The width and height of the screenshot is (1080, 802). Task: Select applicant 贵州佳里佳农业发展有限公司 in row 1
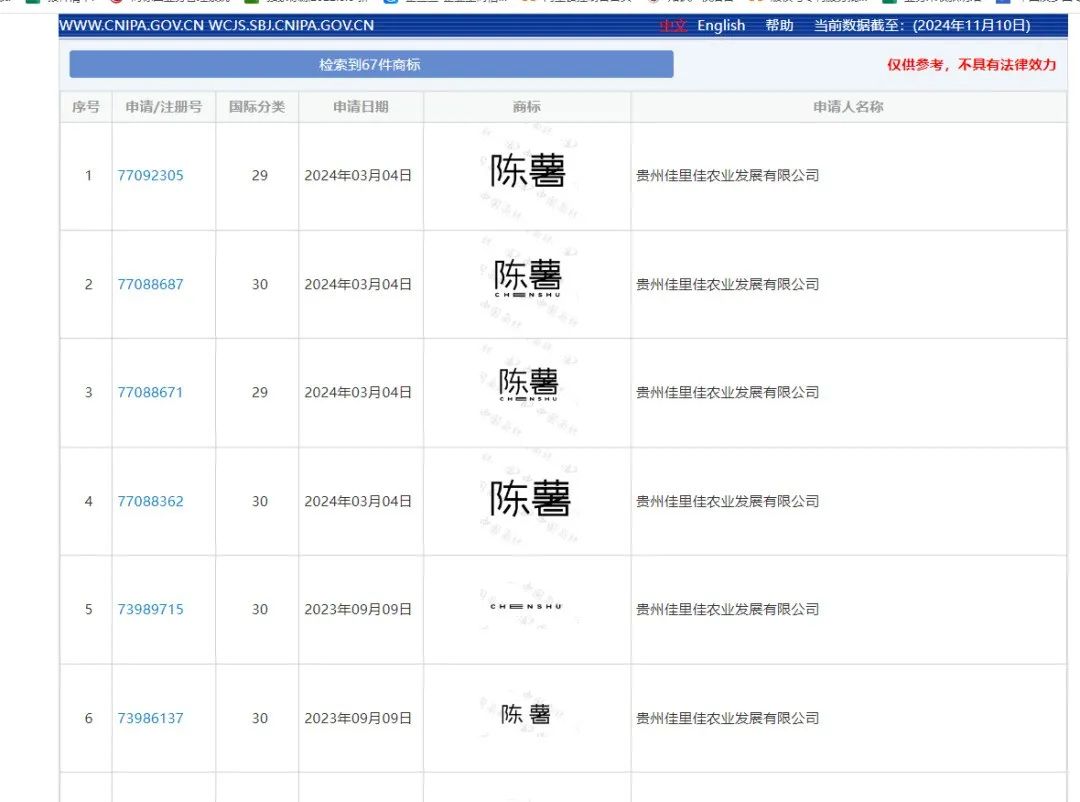coord(727,175)
